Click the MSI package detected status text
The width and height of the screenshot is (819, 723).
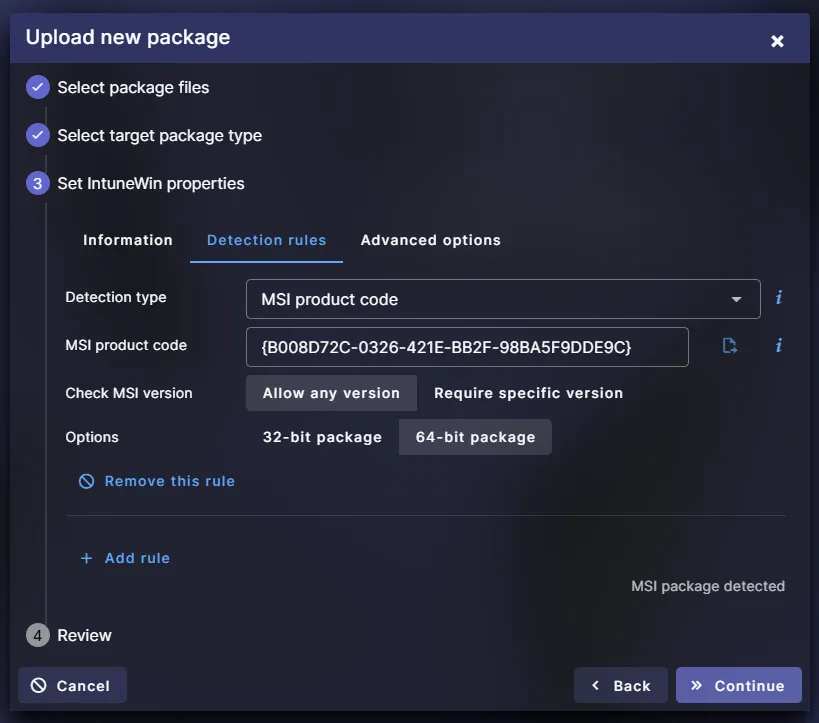tap(708, 586)
